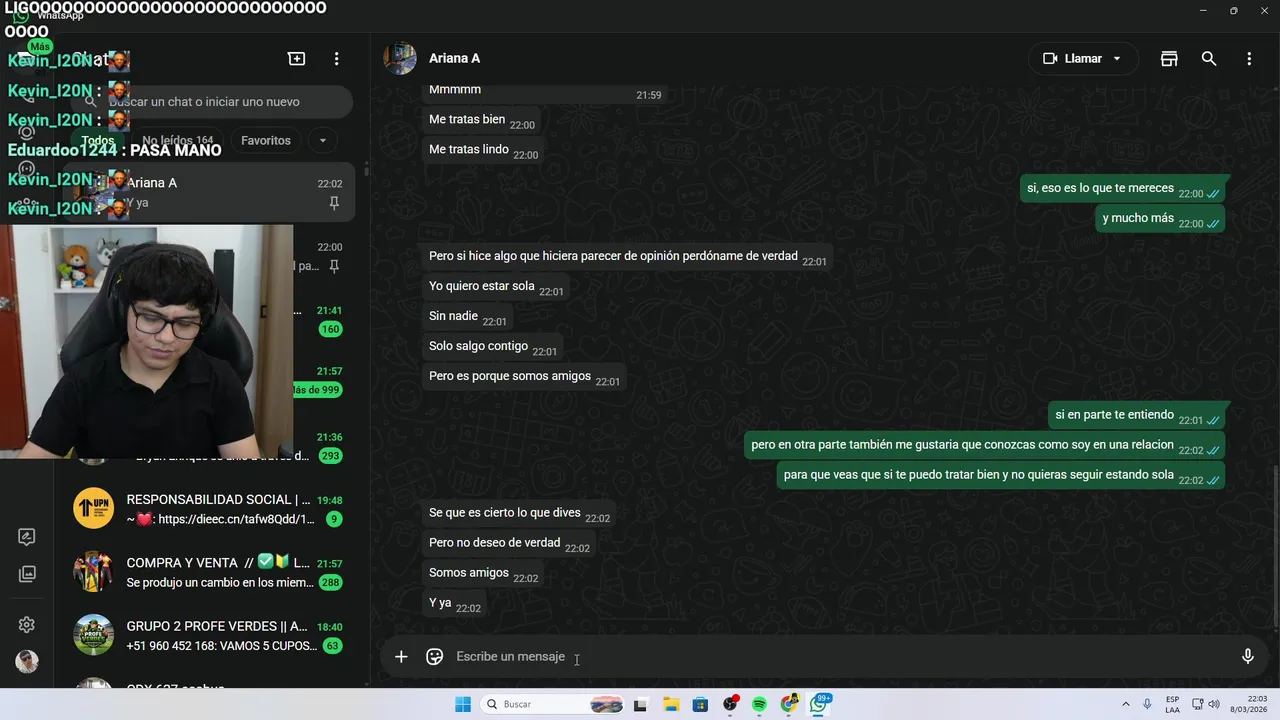Viewport: 1280px width, 720px height.
Task: Open WhatsApp settings gear icon
Action: coord(27,625)
